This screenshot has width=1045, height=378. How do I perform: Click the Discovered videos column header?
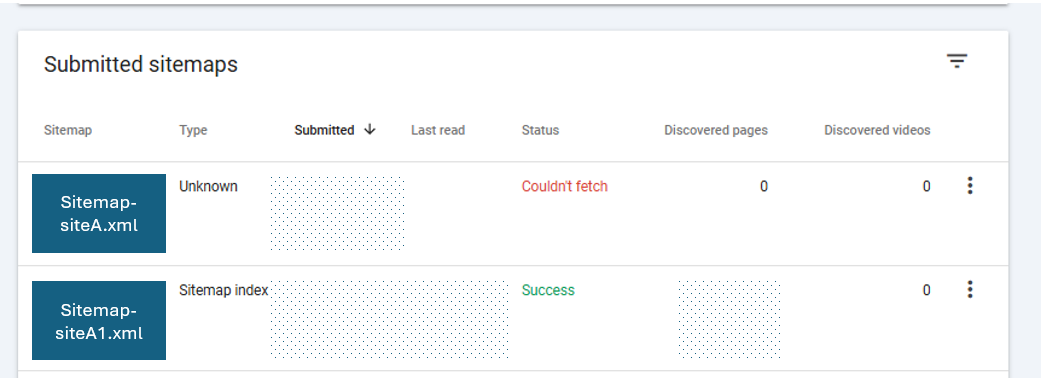pyautogui.click(x=877, y=130)
